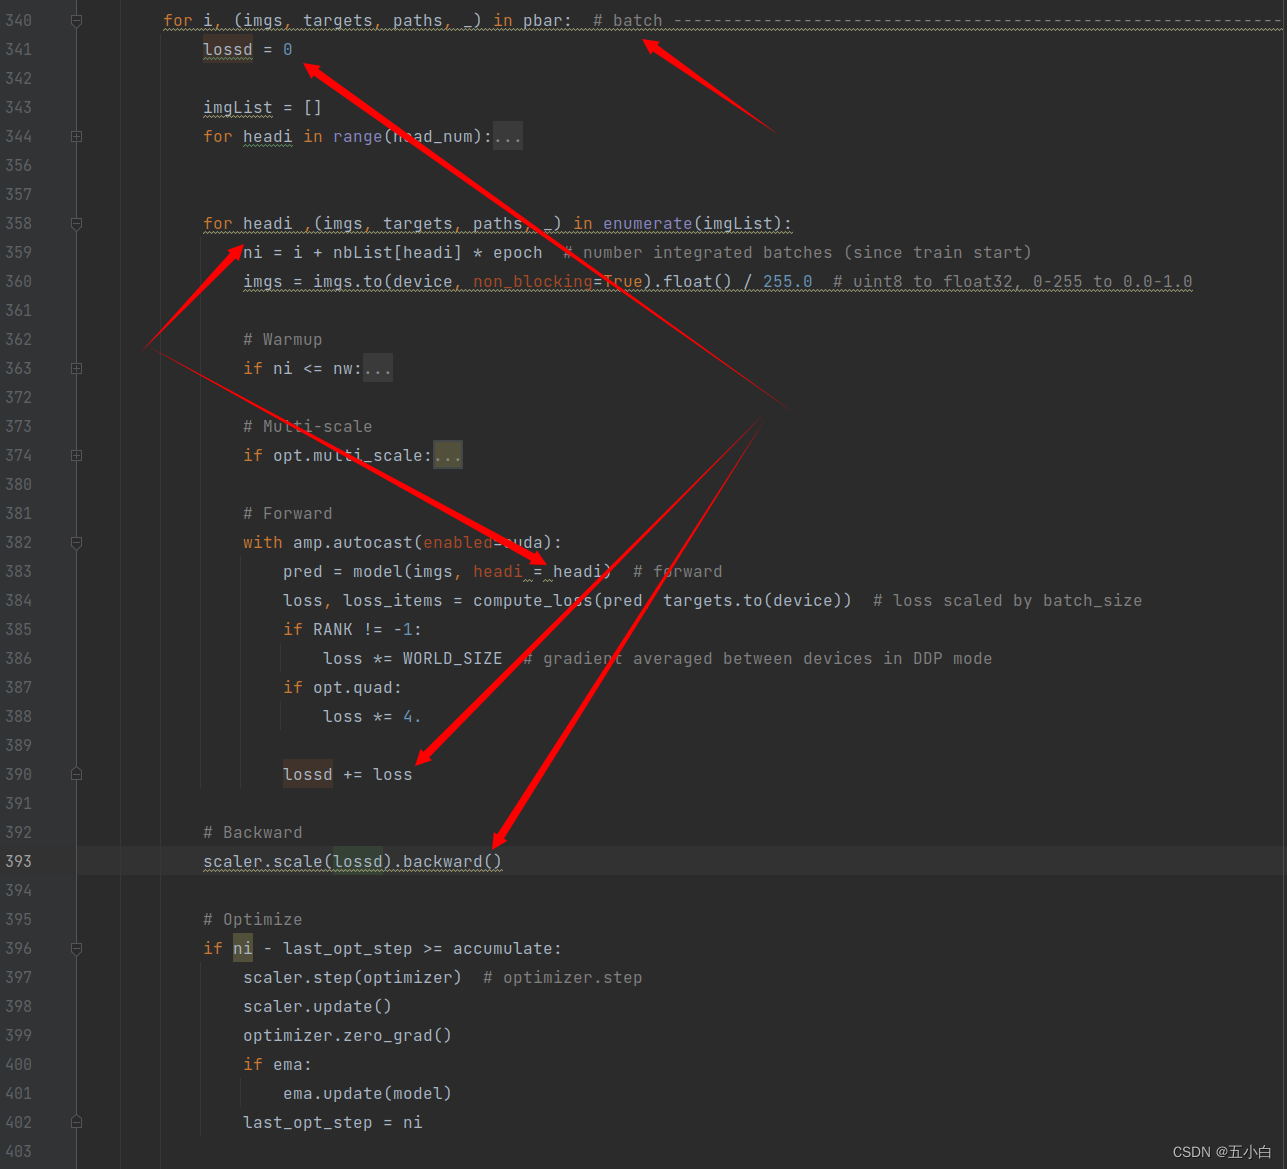Click 'scaler.update()' call
This screenshot has width=1287, height=1169.
(x=318, y=1006)
